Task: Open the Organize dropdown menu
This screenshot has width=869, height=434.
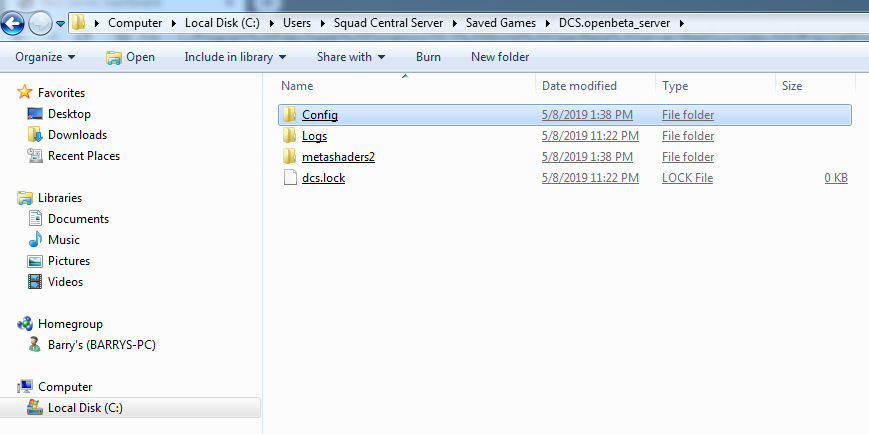Action: [x=45, y=57]
